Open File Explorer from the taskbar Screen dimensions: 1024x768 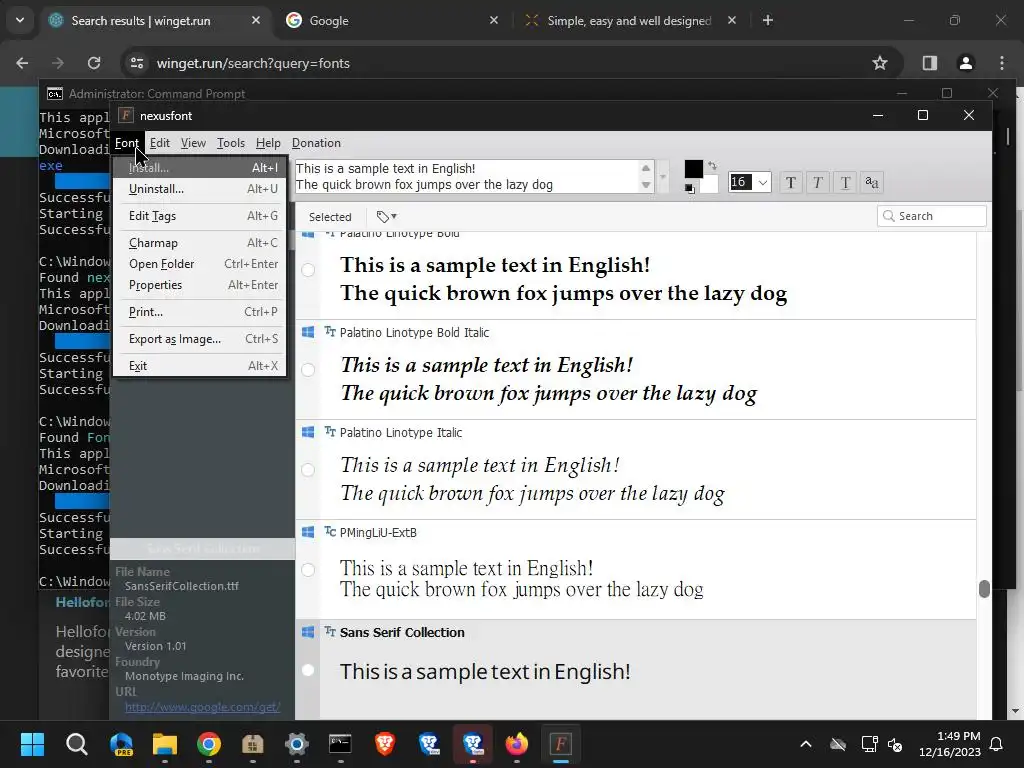tap(165, 744)
